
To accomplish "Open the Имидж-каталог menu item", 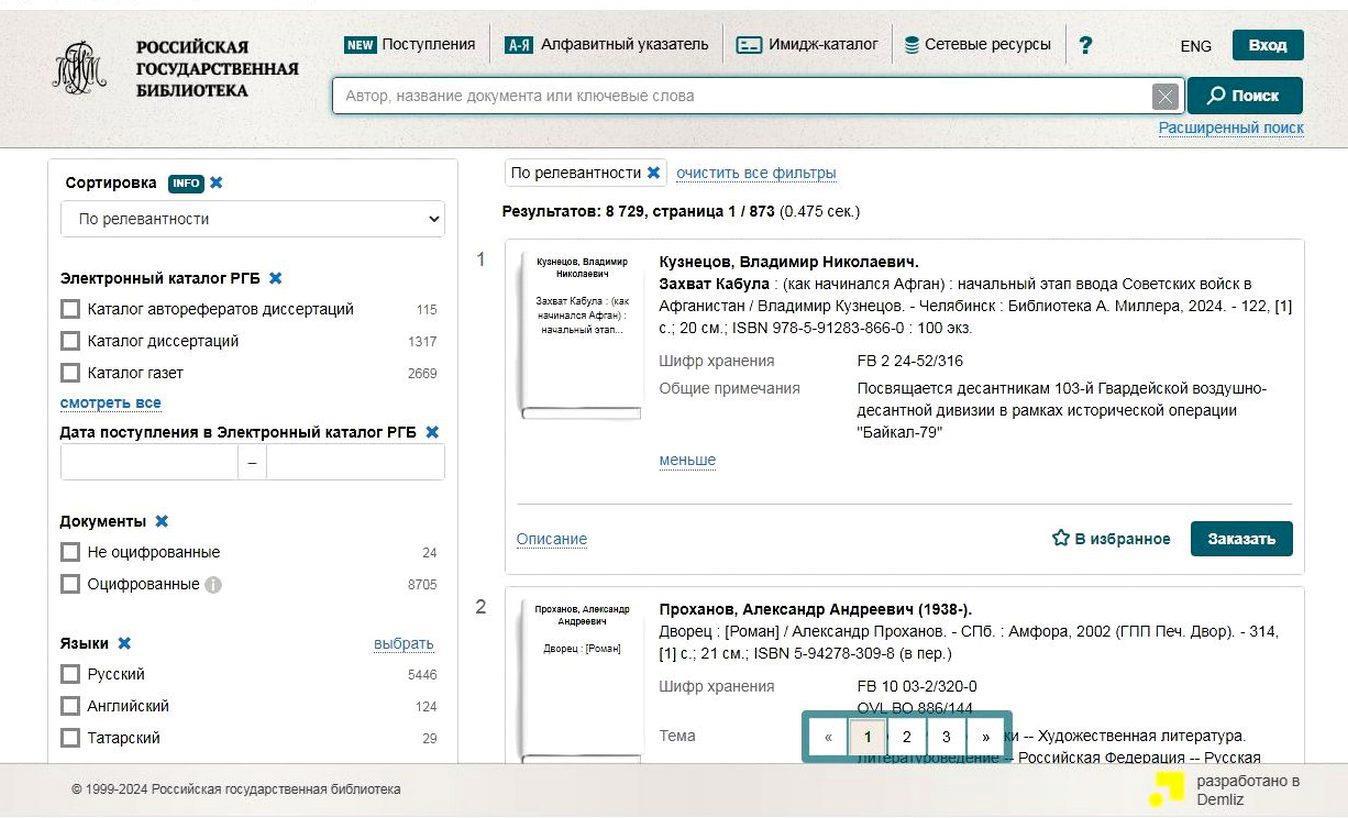I will coord(807,45).
